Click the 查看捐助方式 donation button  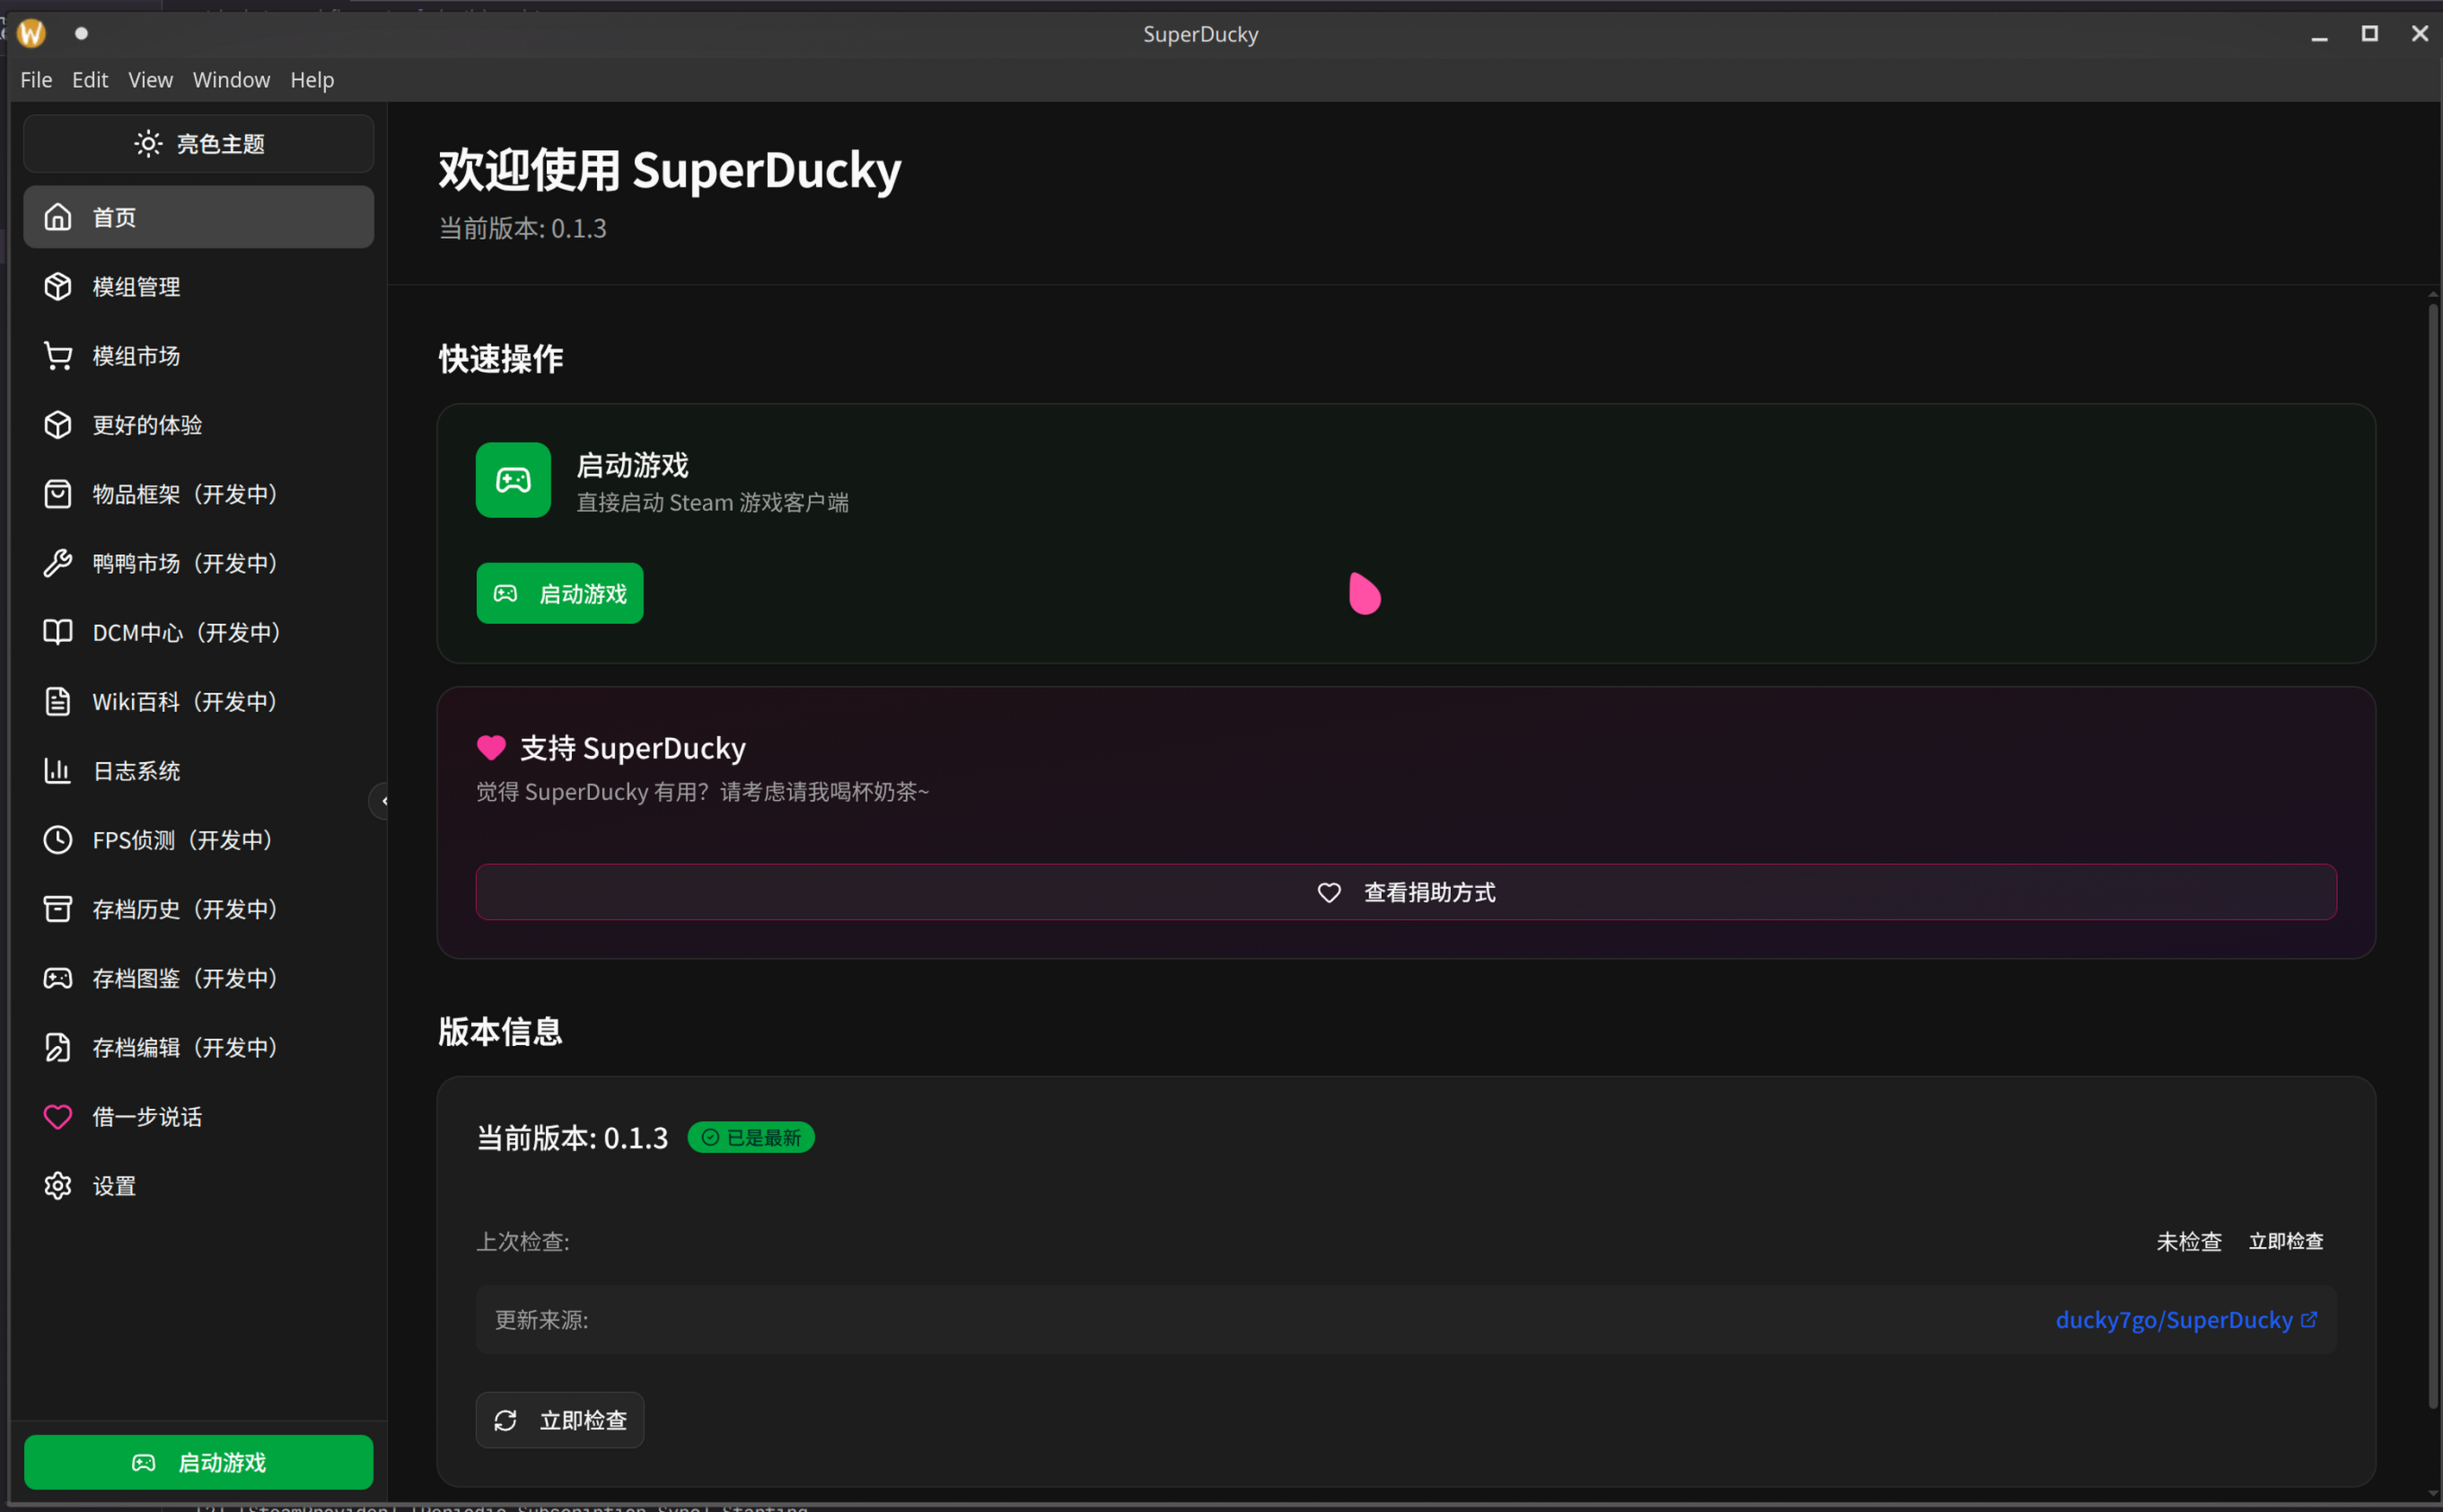pos(1404,892)
